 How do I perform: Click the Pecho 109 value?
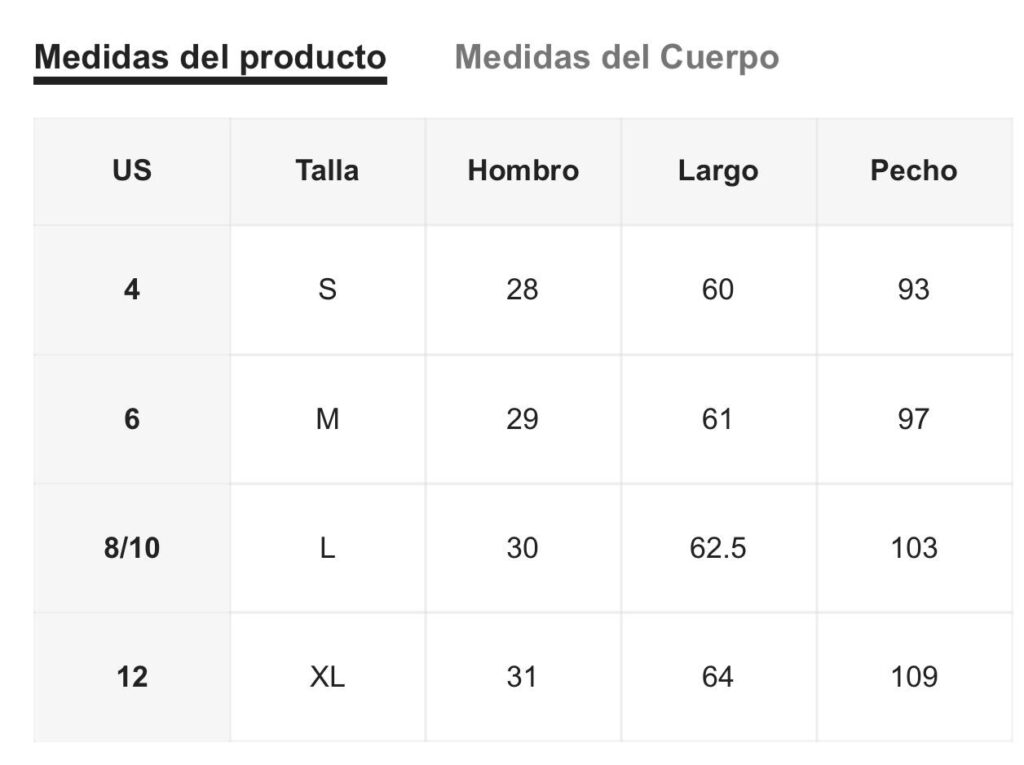pyautogui.click(x=914, y=677)
